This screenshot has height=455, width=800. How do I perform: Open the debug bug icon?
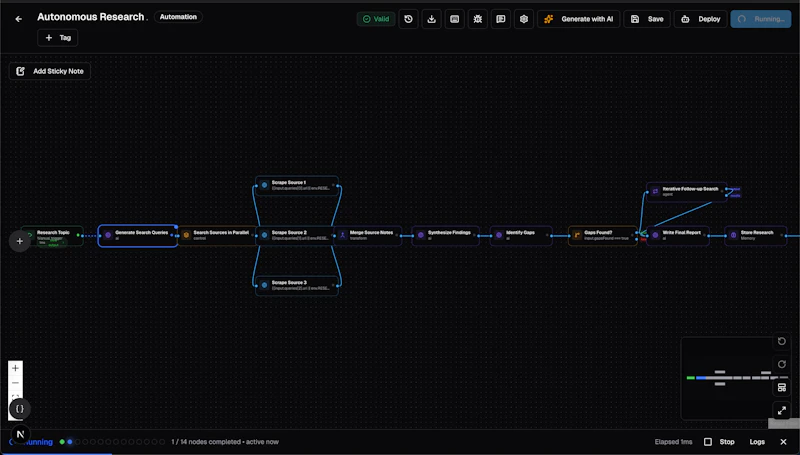click(478, 19)
